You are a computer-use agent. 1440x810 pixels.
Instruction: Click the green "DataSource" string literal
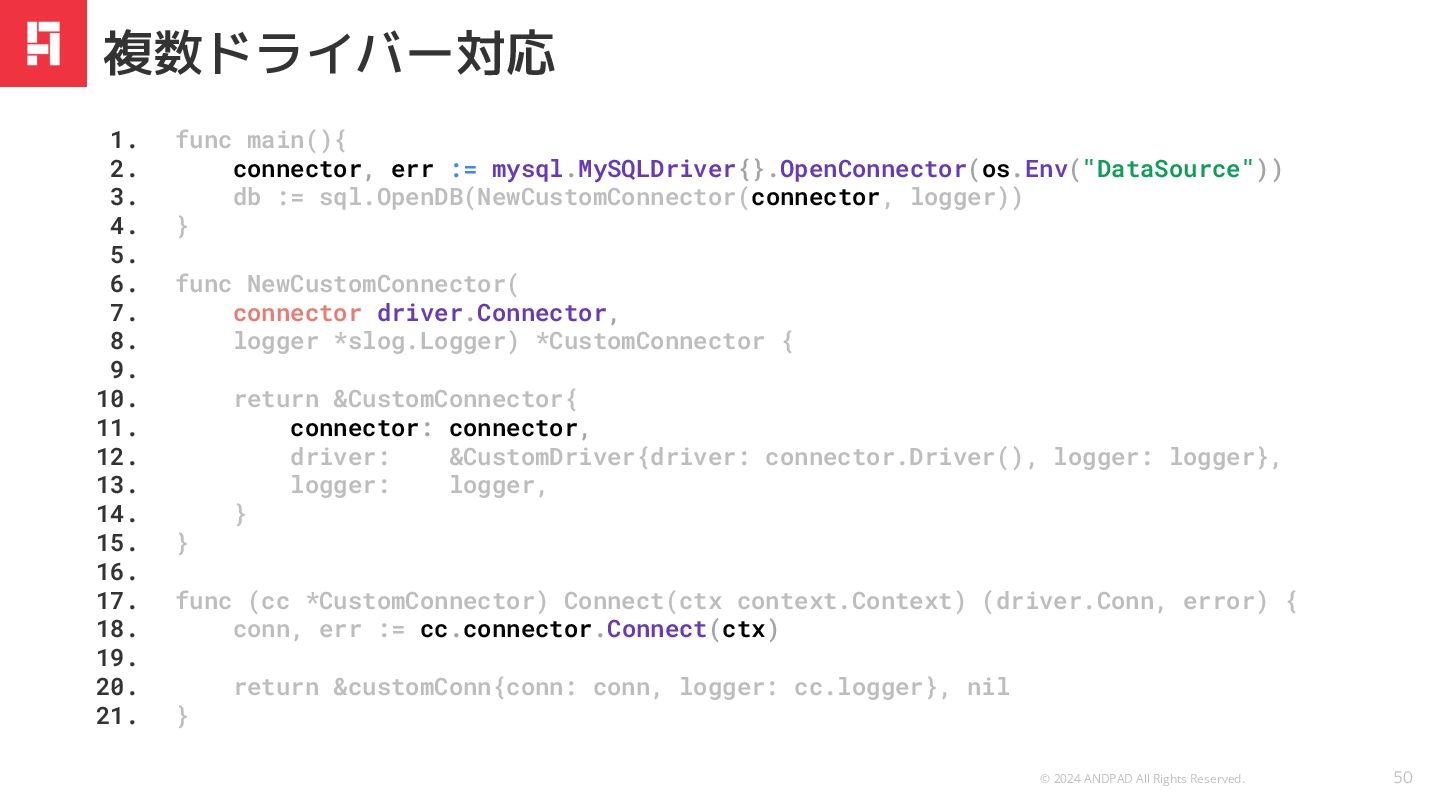tap(1168, 169)
